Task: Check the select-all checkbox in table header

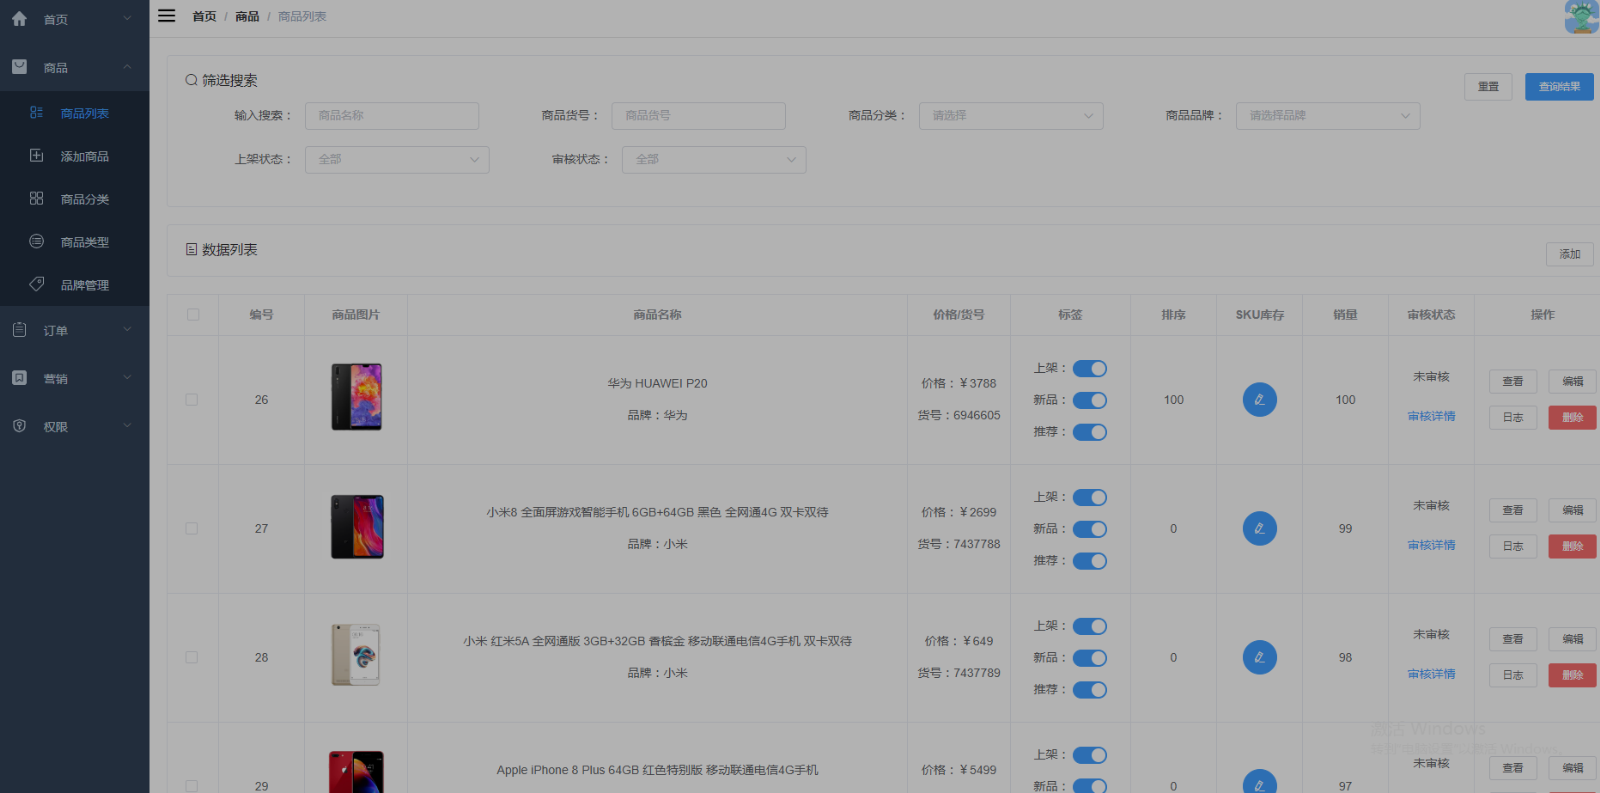Action: point(193,315)
